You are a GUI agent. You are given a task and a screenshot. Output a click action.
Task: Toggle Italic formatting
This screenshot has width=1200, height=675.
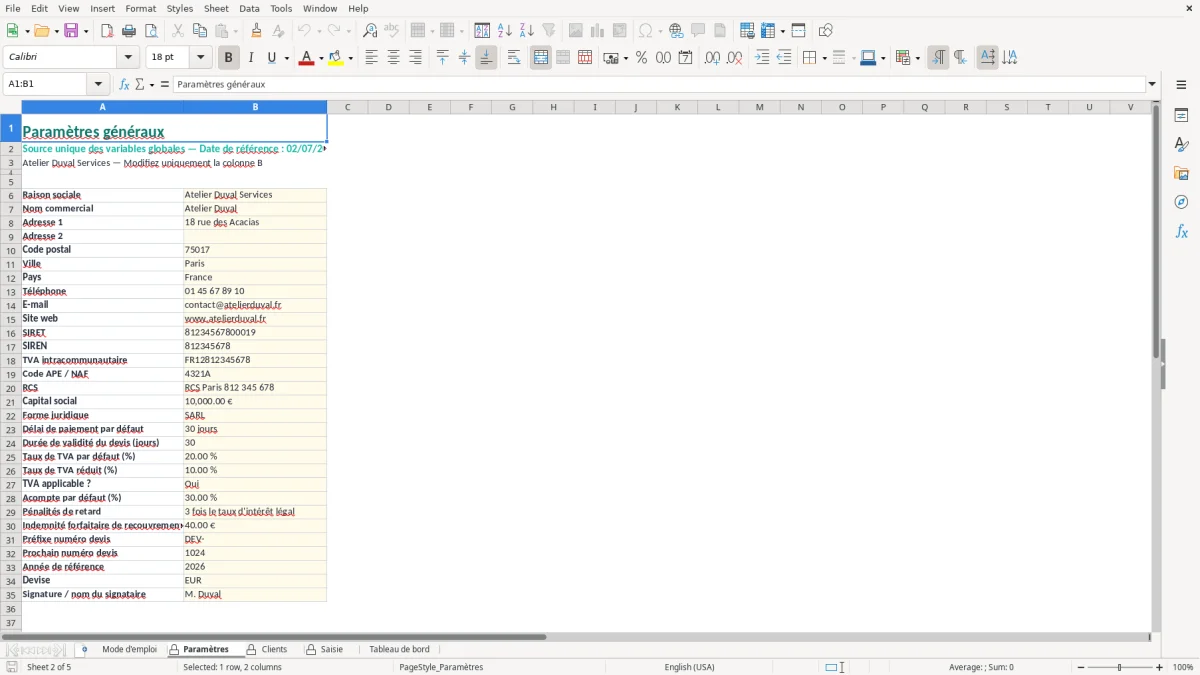click(250, 58)
